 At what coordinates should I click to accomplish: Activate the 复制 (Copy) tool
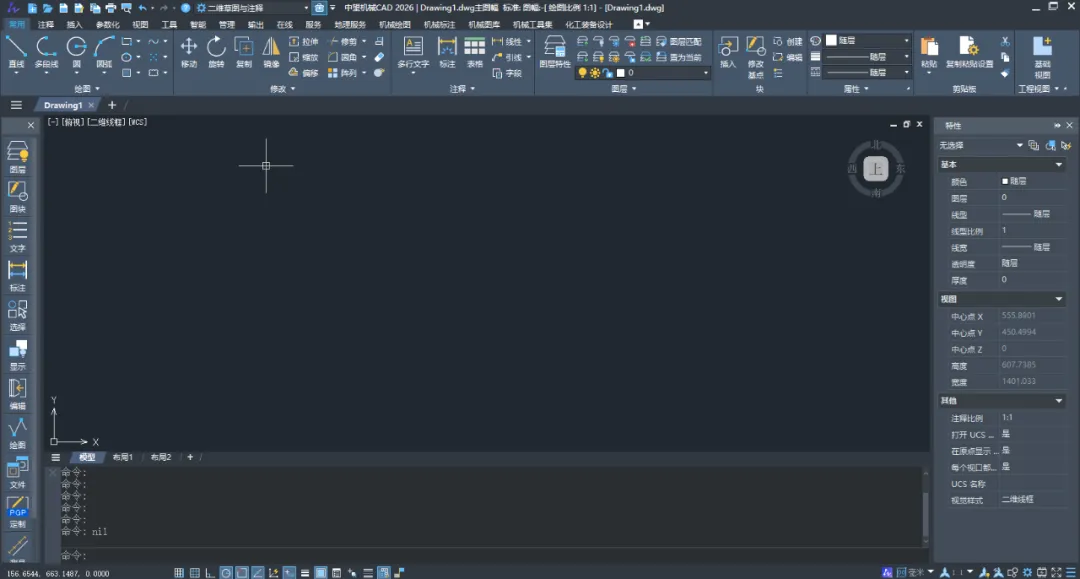click(244, 52)
